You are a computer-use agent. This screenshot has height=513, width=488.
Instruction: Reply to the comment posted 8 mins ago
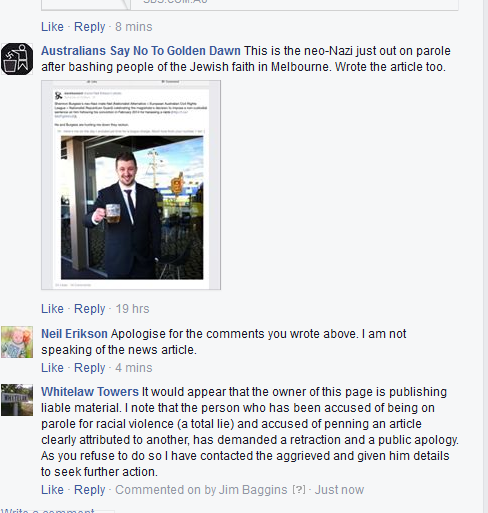coord(89,27)
